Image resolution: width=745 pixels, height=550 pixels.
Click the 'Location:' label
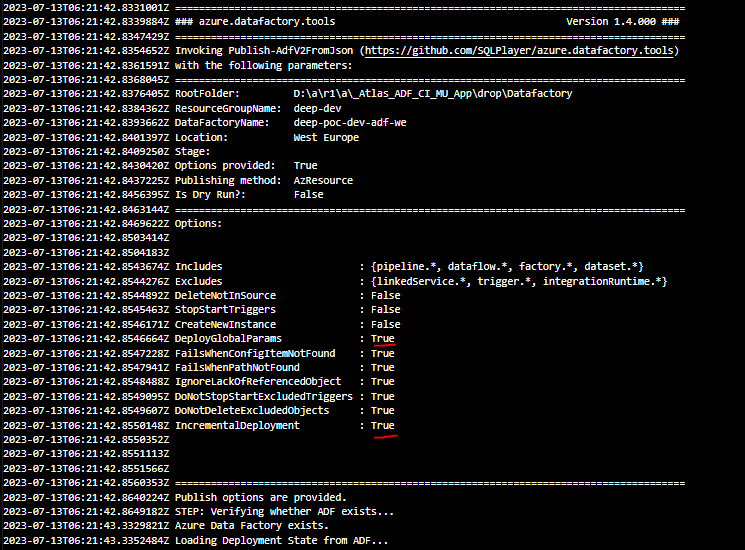pos(201,137)
